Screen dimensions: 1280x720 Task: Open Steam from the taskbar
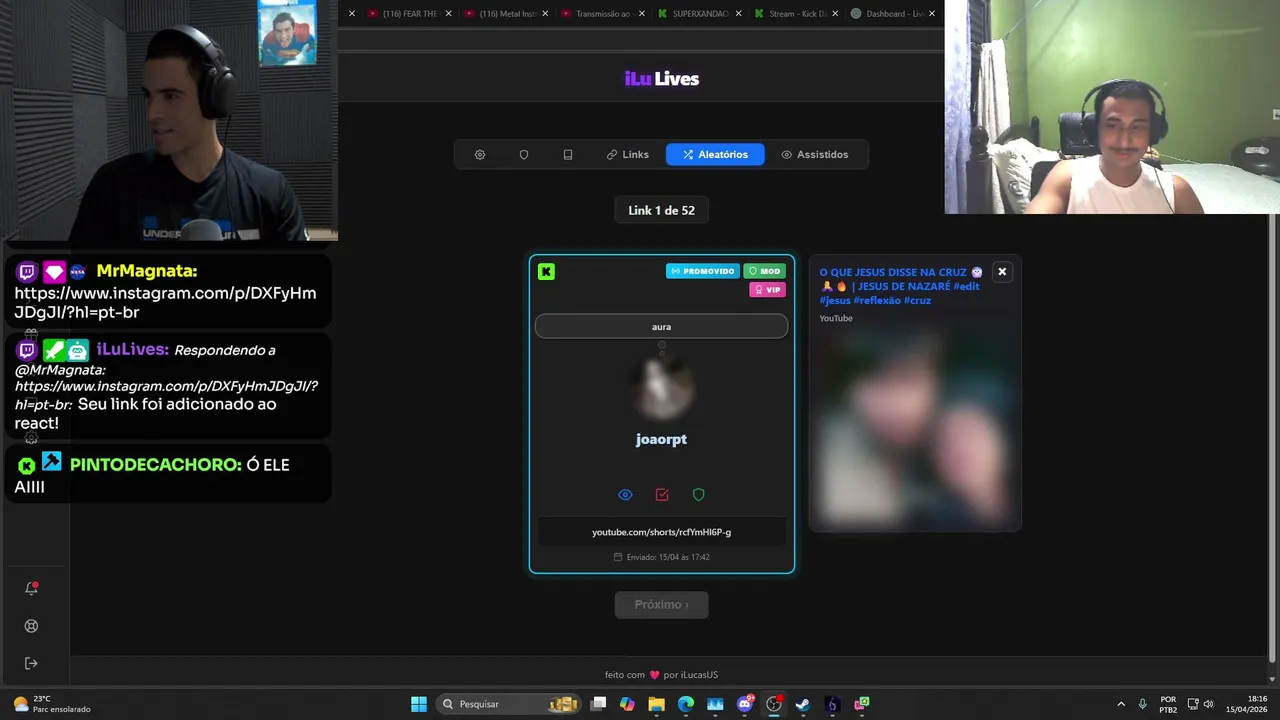pos(803,704)
